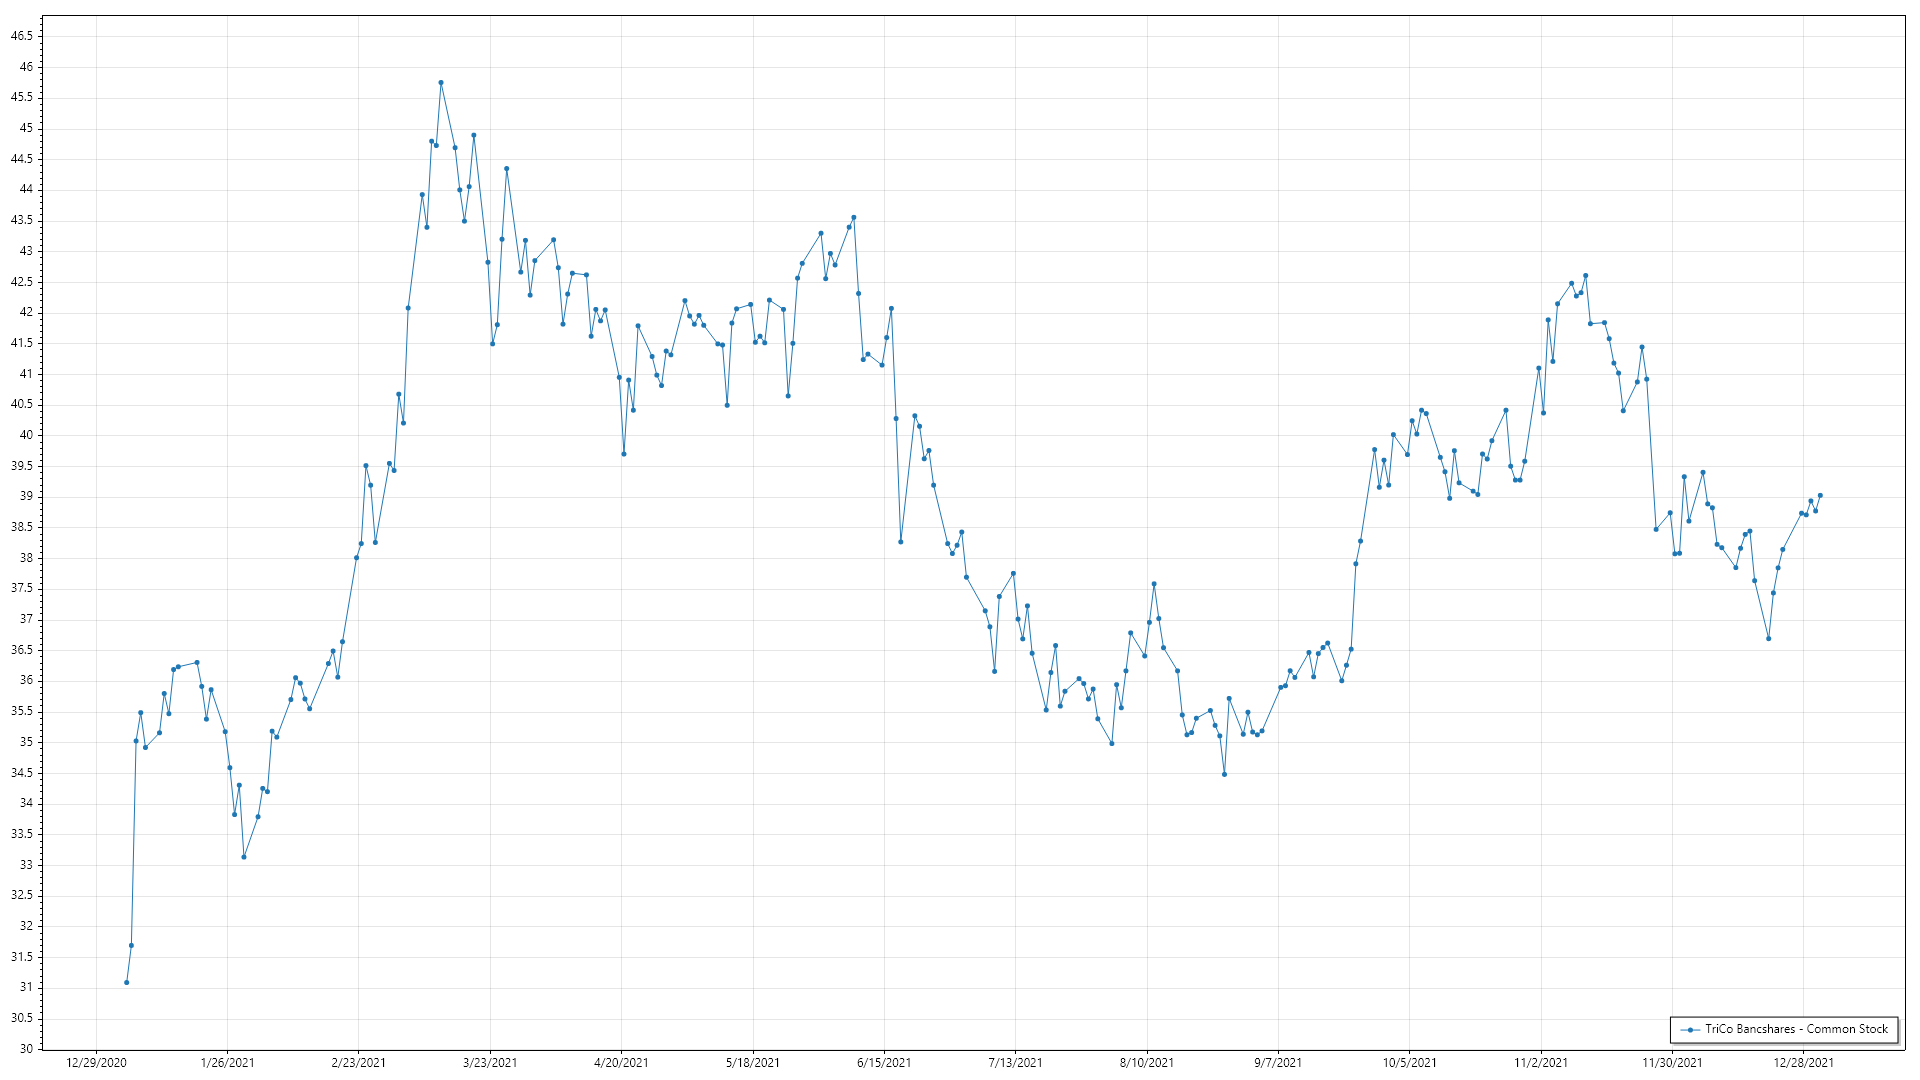The image size is (1920, 1080).
Task: Click the 12/28/2021 x-axis date label
Action: coord(1804,1063)
